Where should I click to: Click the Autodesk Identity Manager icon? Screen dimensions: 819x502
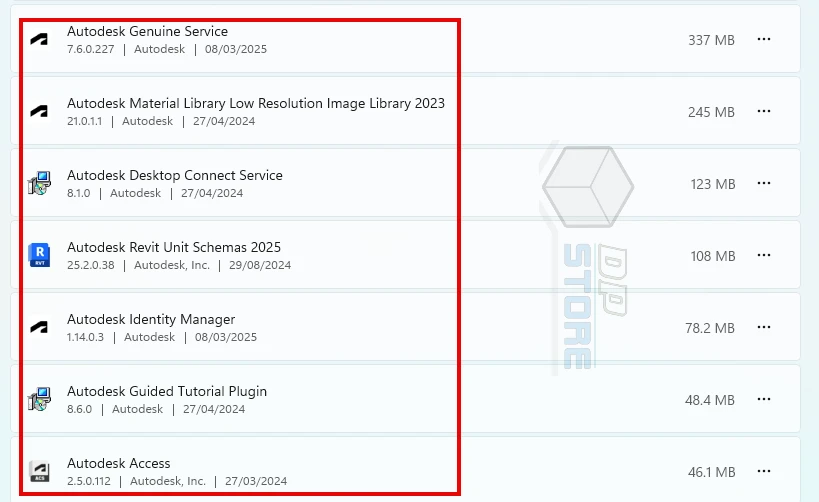pyautogui.click(x=39, y=328)
